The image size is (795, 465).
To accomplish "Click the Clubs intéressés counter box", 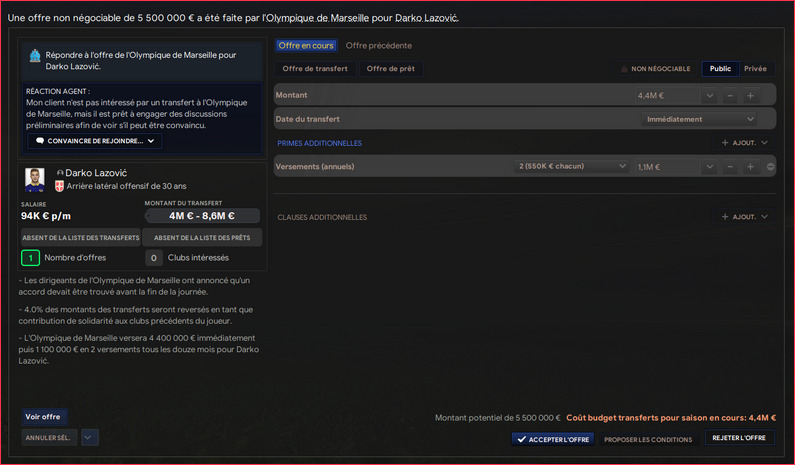I will (x=153, y=258).
